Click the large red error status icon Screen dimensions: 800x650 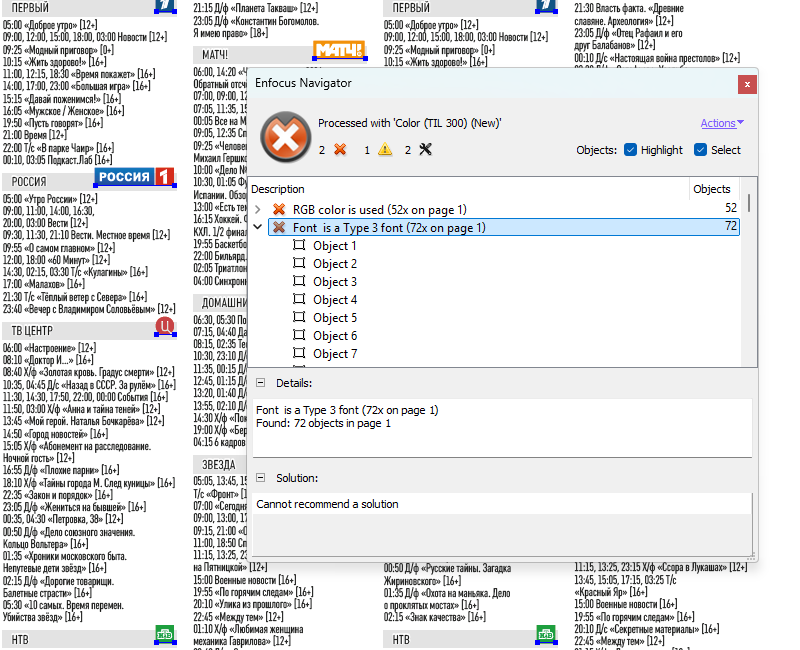pos(286,137)
